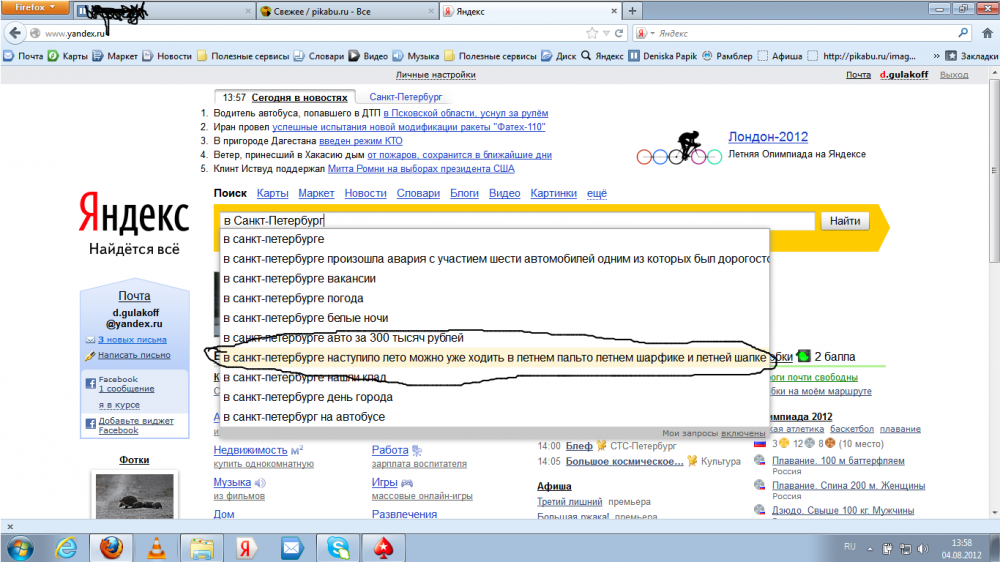Open Словари bookmark in toolbar

[319, 56]
